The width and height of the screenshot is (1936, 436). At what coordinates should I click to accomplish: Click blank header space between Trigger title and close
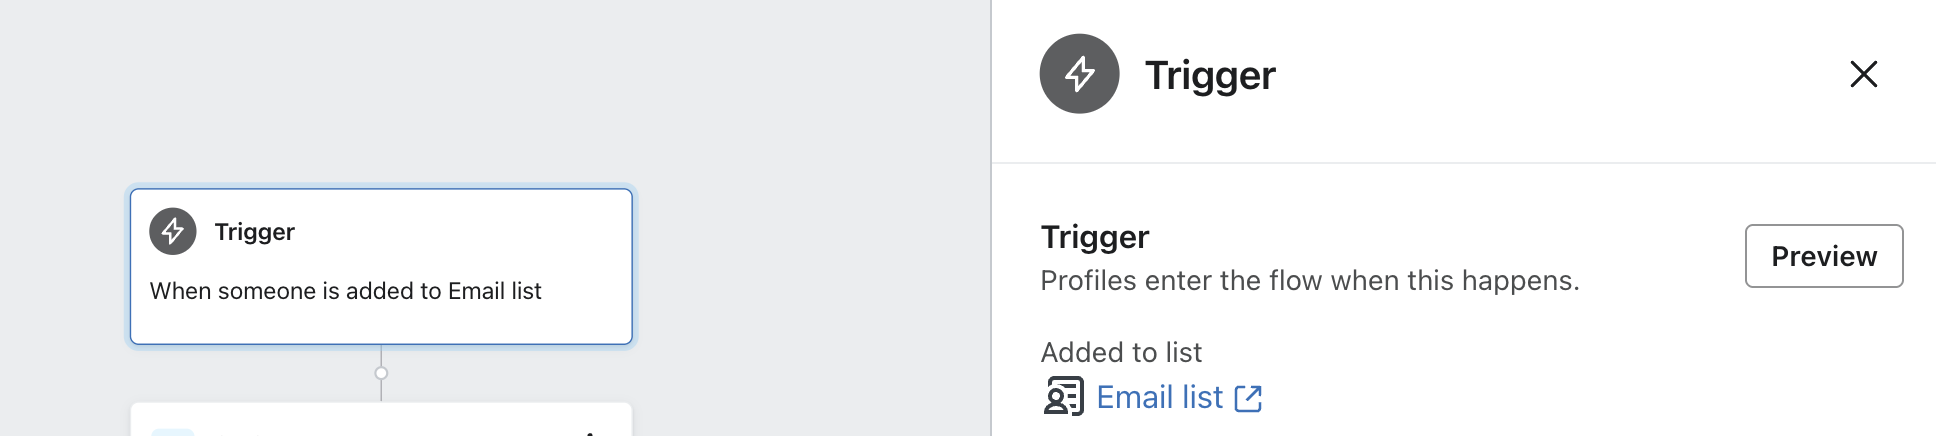[1560, 75]
